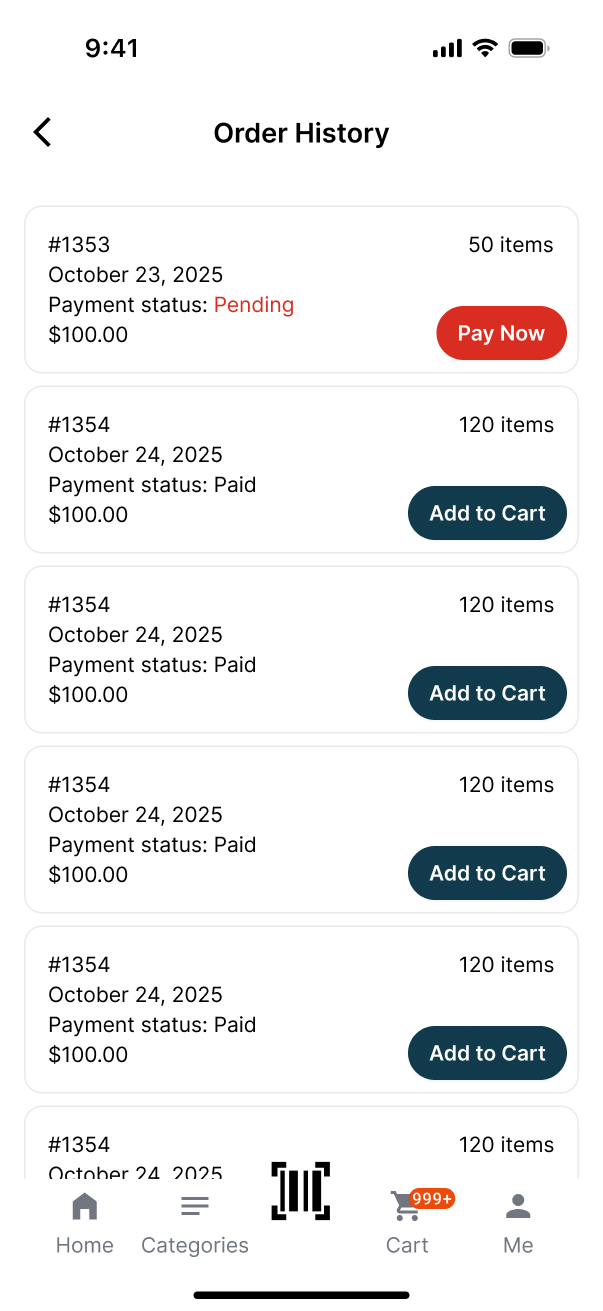Add the second #1354 order to cart
Screen dimensions: 603x1311
click(487, 693)
